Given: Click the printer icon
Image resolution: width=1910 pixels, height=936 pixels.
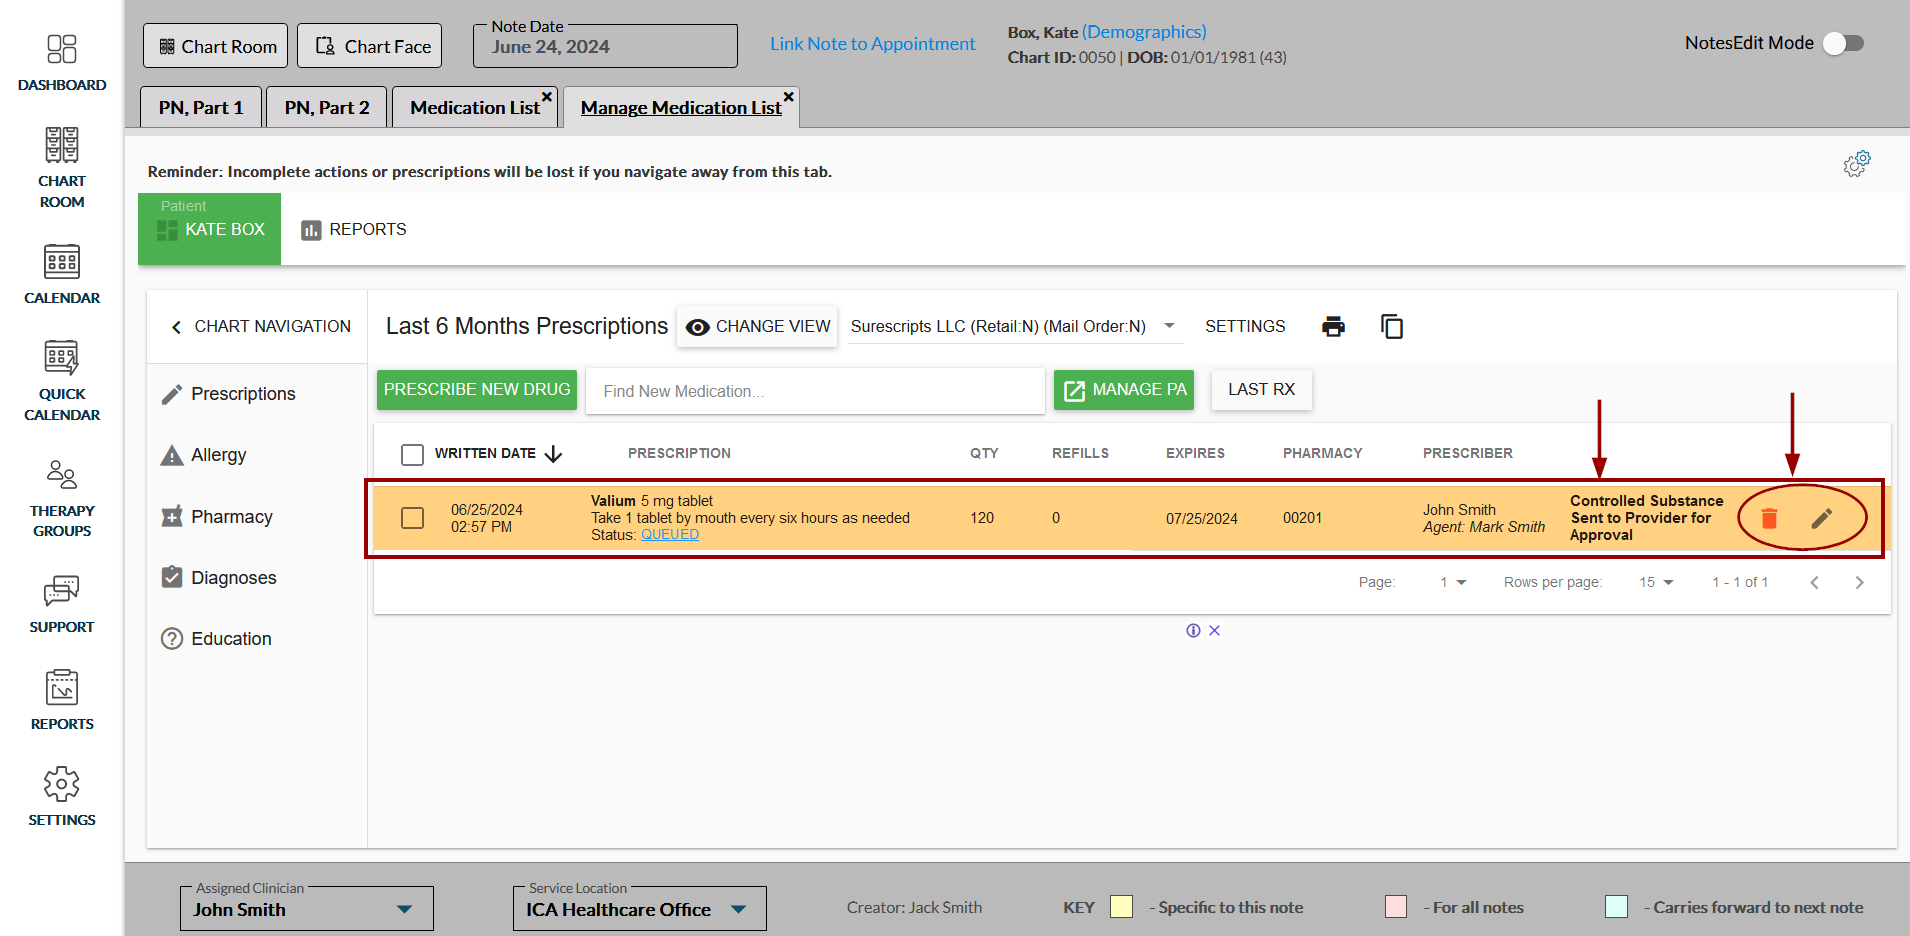Looking at the screenshot, I should tap(1333, 327).
